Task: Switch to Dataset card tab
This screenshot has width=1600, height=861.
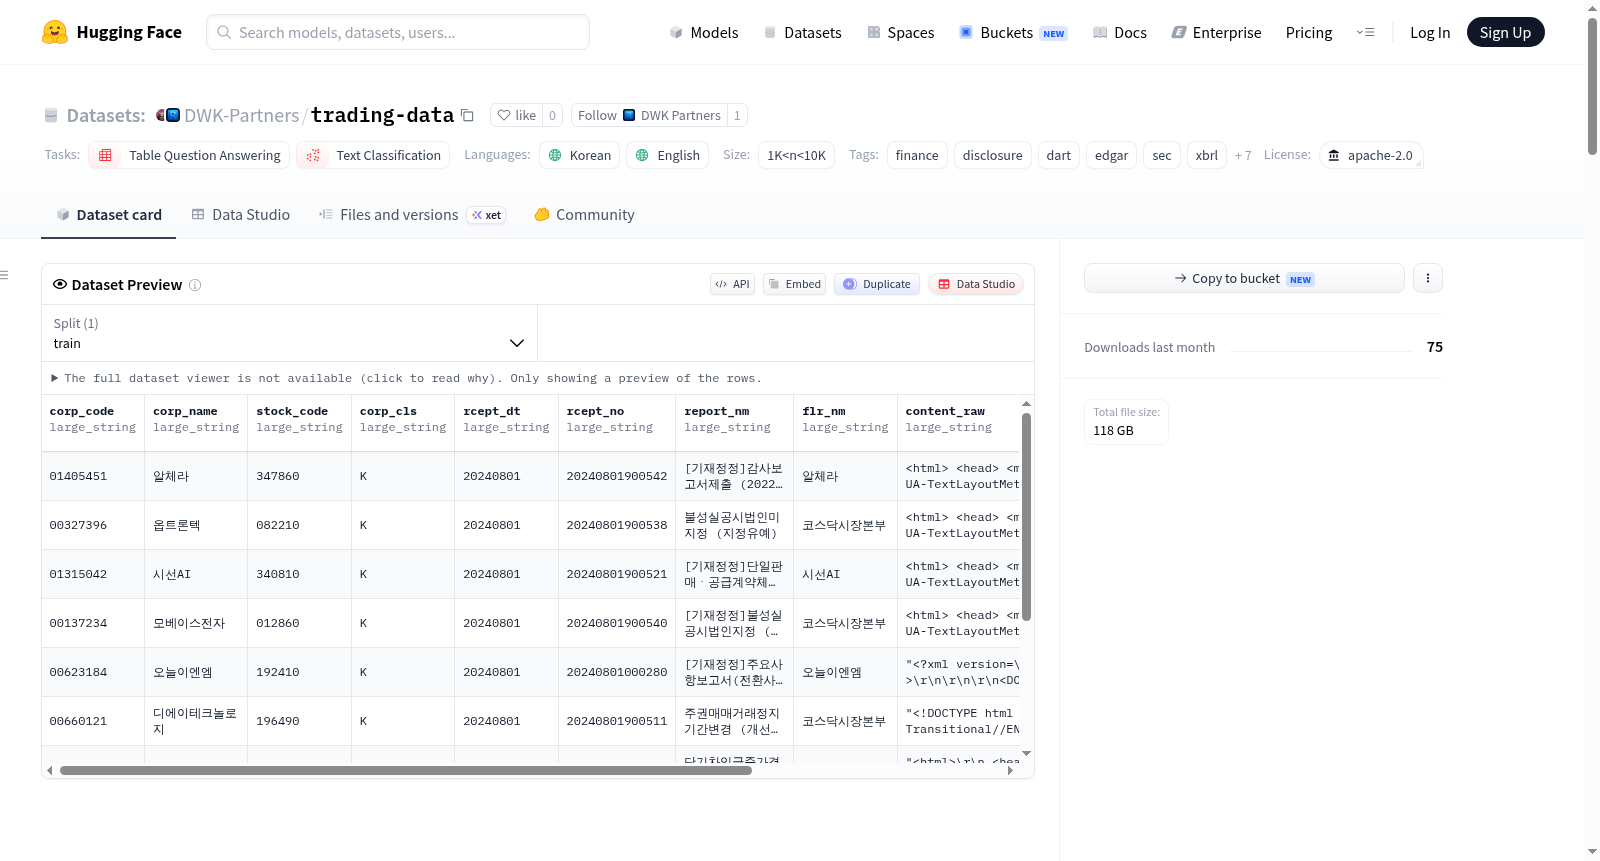Action: tap(108, 215)
